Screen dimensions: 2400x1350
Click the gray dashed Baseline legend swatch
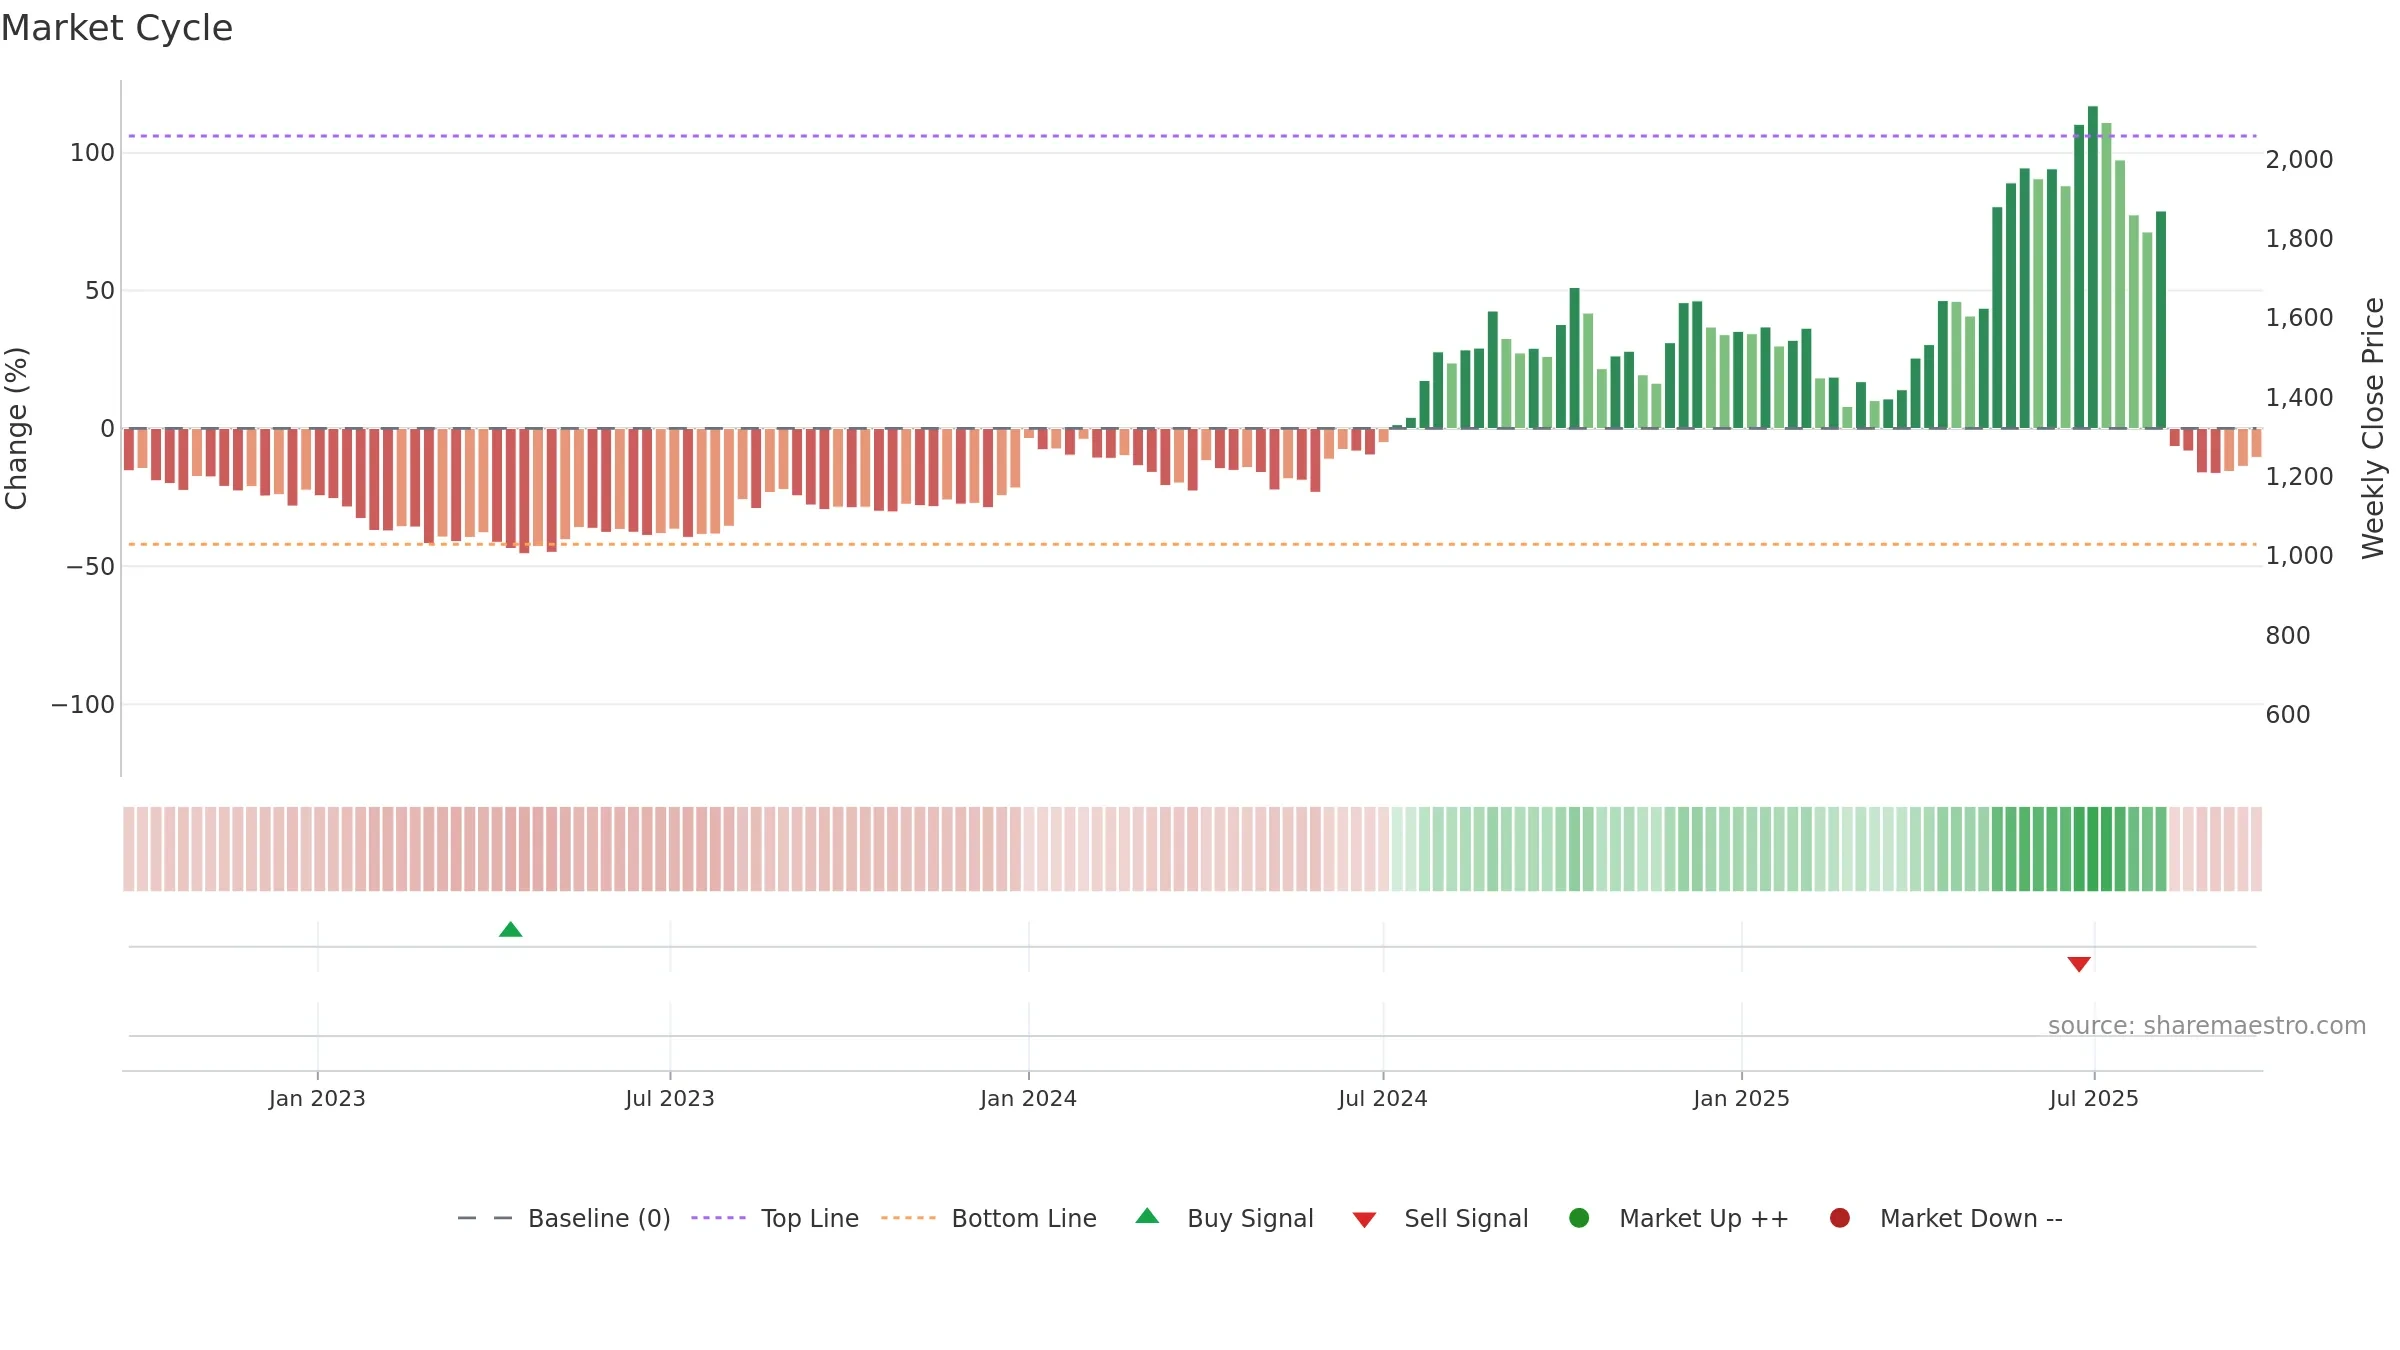coord(485,1218)
